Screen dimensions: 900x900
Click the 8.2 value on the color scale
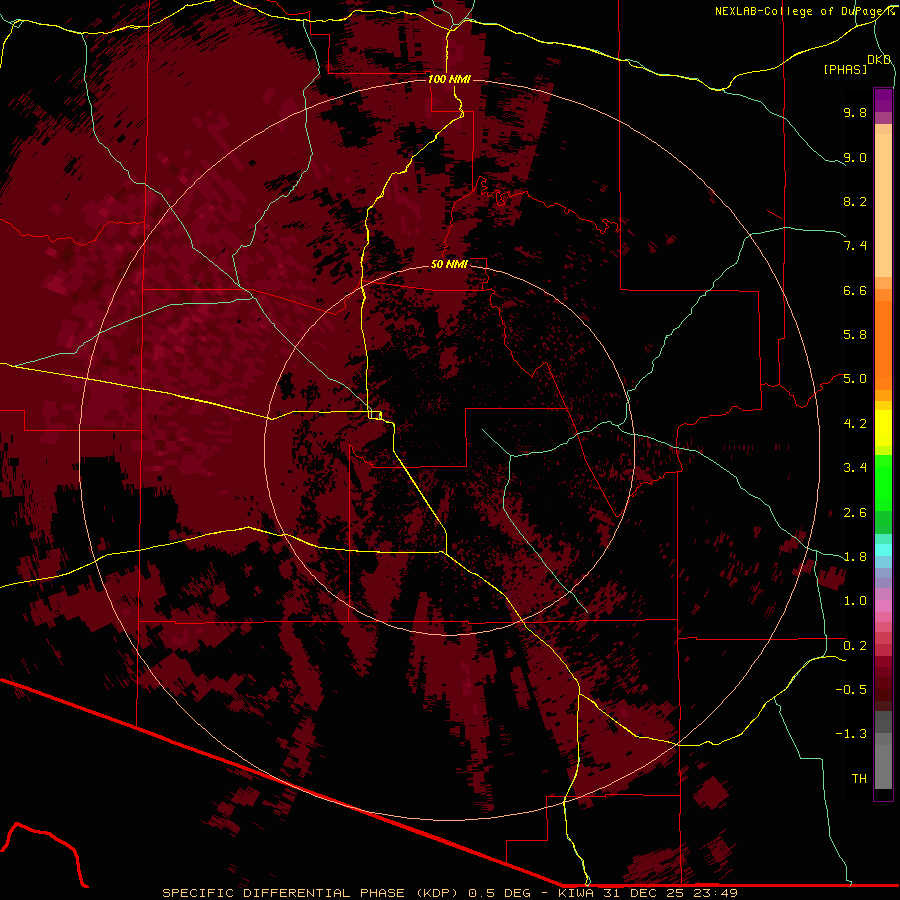coord(855,201)
